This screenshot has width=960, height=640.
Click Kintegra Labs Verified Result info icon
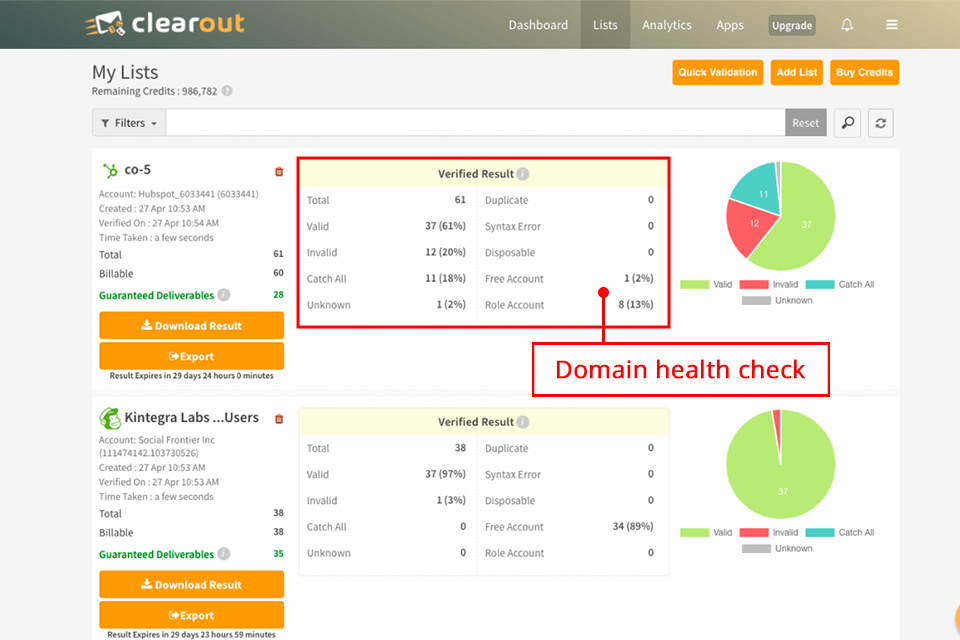tap(522, 422)
